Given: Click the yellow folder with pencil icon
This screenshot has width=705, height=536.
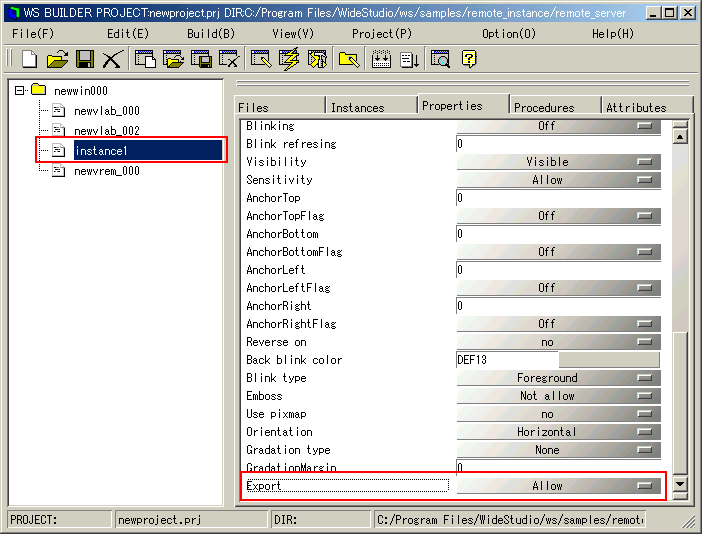Looking at the screenshot, I should coord(349,59).
